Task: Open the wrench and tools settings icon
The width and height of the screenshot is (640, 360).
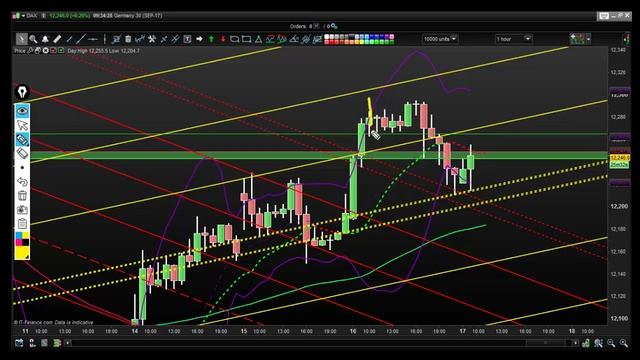Action: pos(152,39)
